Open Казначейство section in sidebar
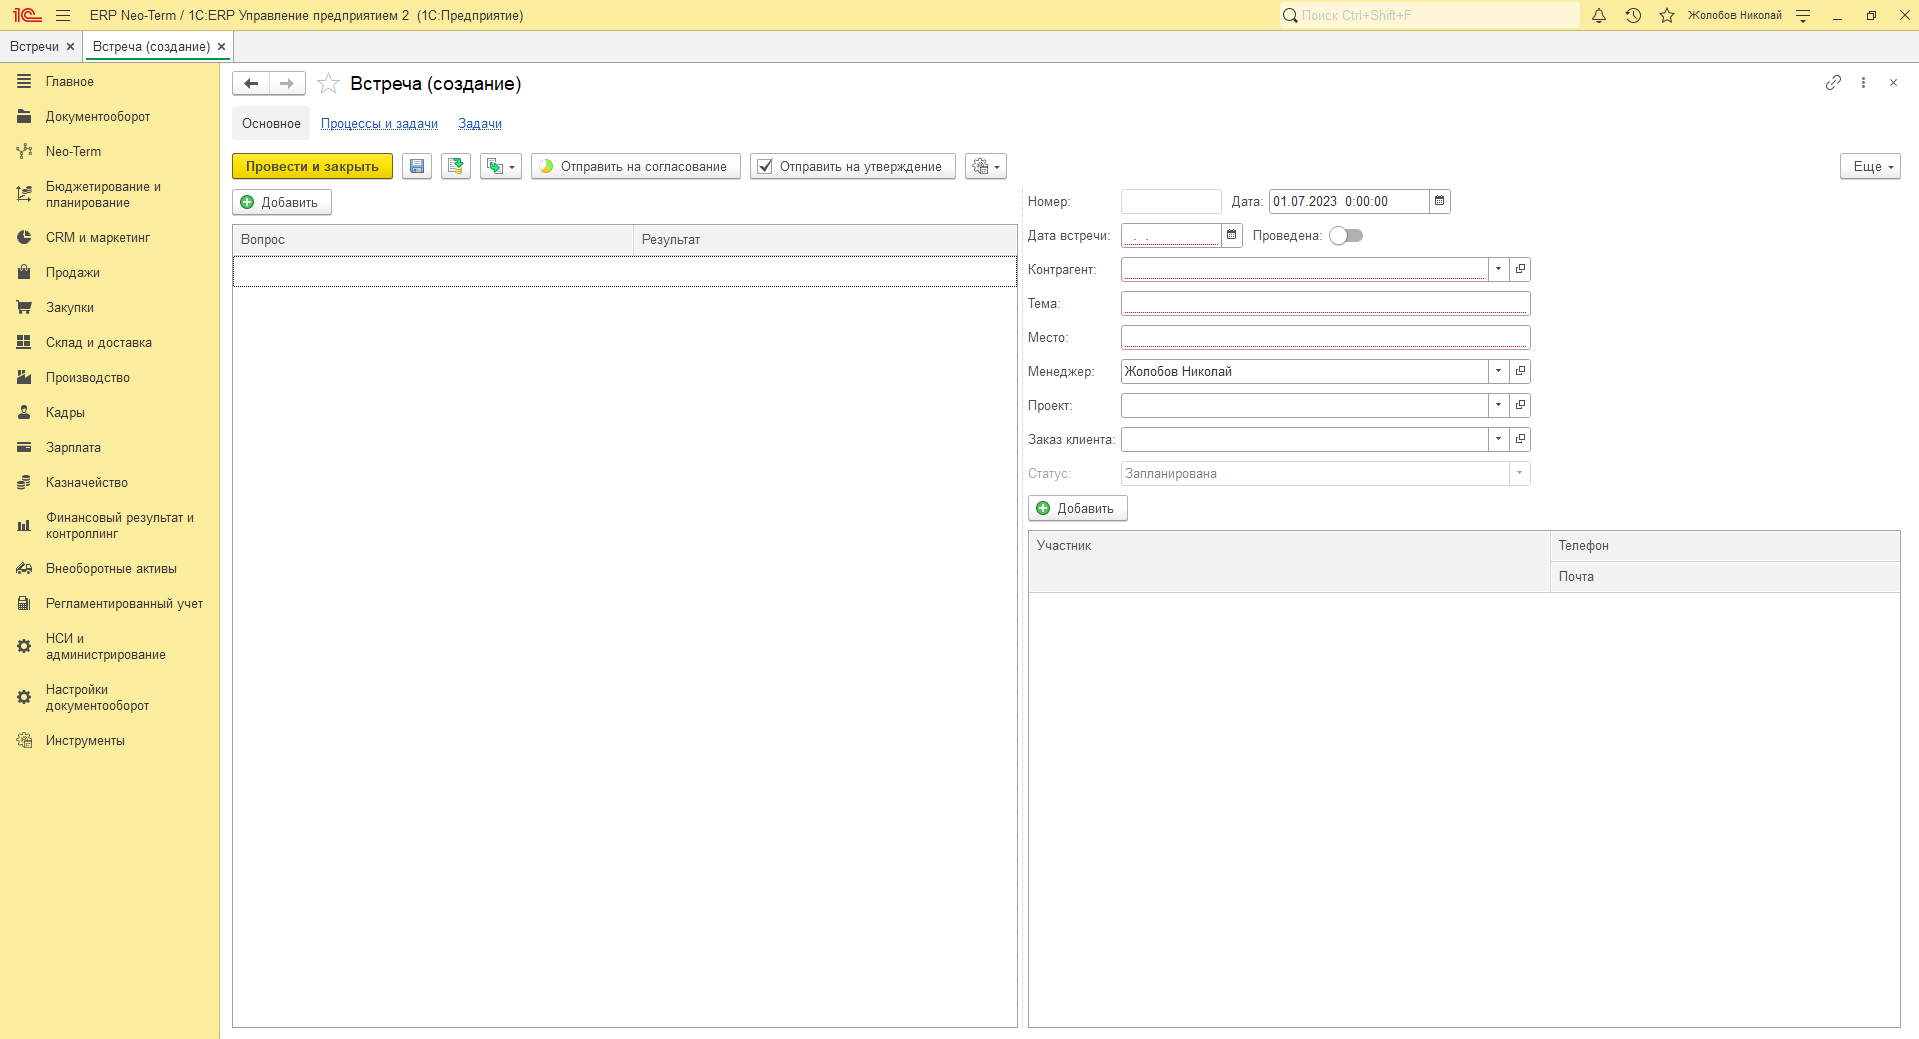Image resolution: width=1919 pixels, height=1039 pixels. pyautogui.click(x=86, y=483)
